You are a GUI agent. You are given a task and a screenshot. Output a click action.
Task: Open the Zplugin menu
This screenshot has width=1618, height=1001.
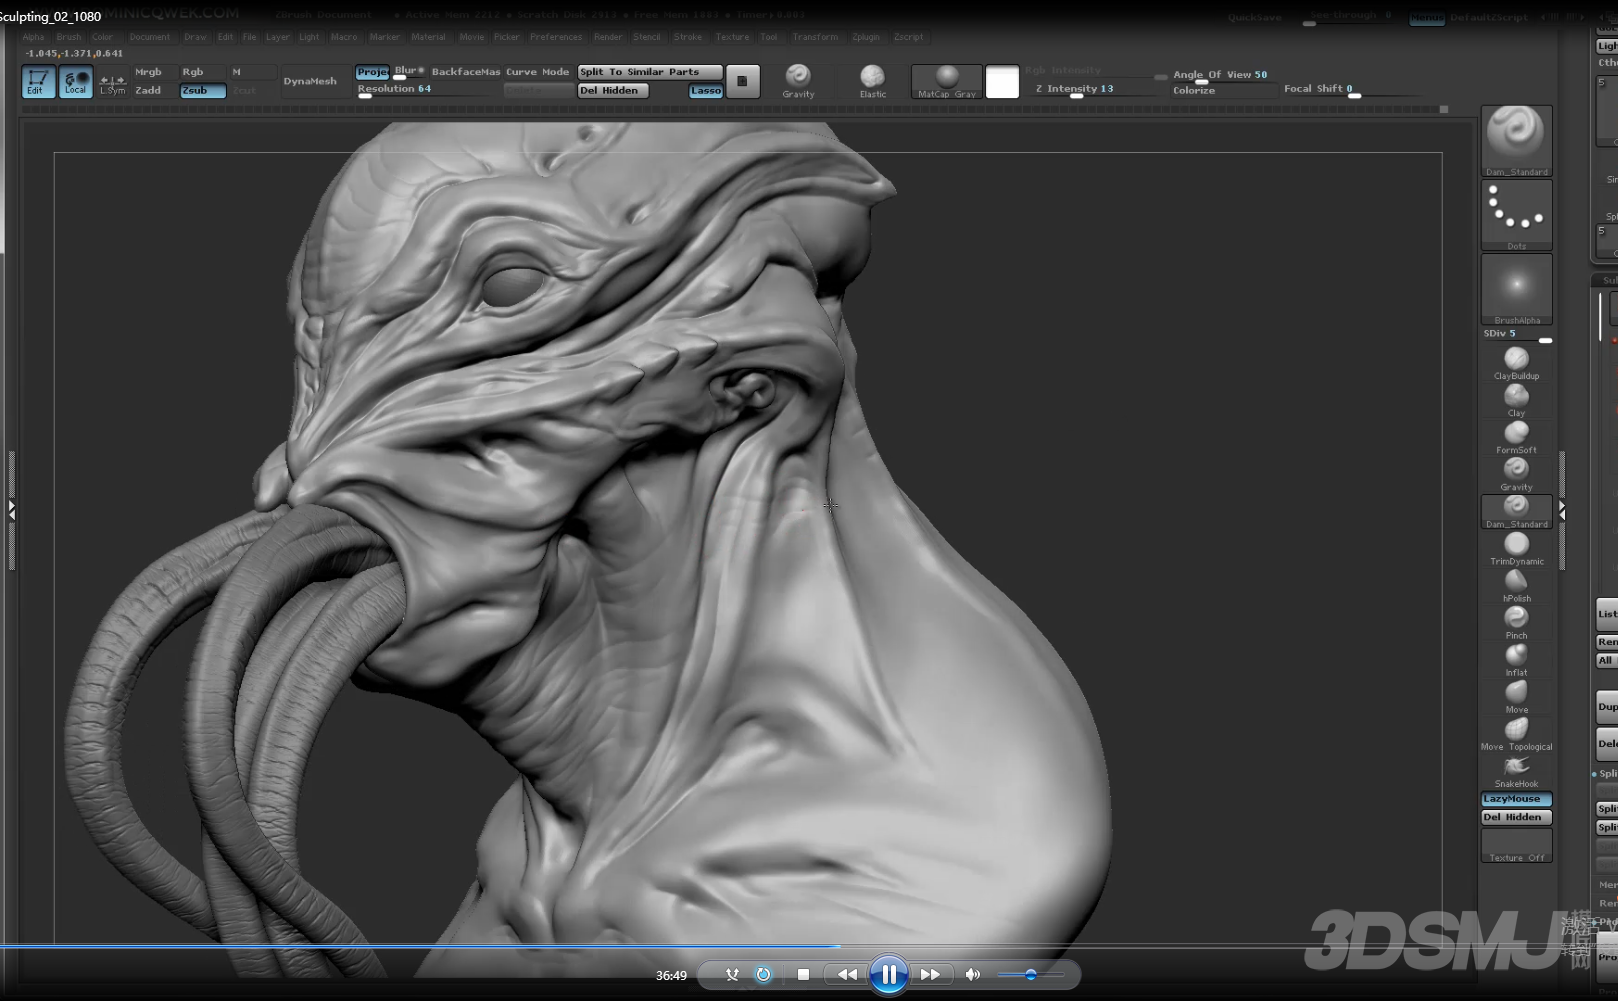(x=866, y=37)
